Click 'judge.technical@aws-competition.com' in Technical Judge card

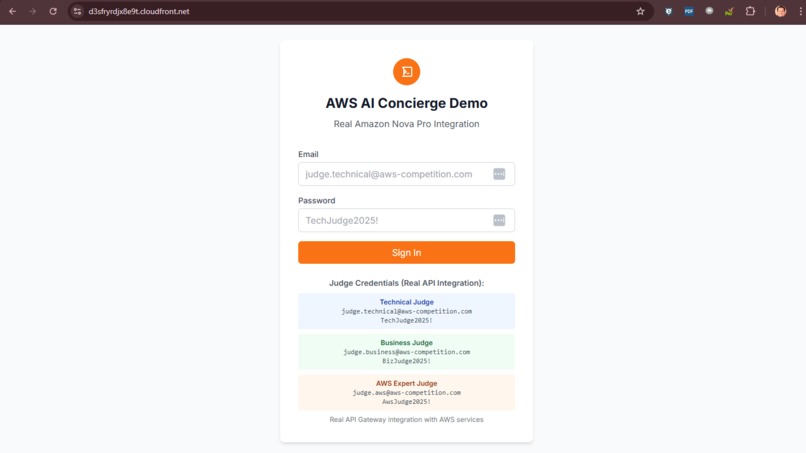coord(407,311)
